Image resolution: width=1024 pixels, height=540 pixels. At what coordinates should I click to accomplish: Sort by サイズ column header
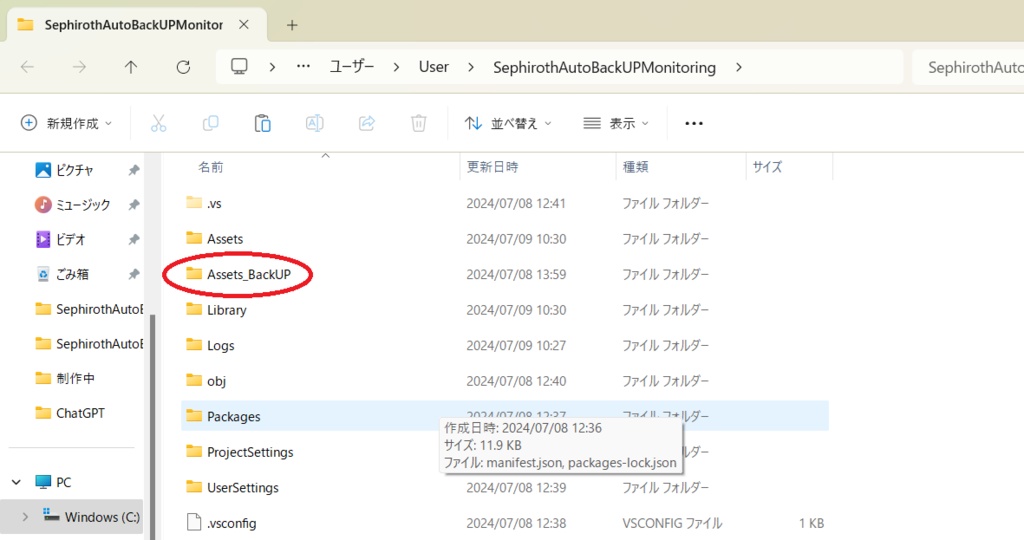(x=767, y=167)
